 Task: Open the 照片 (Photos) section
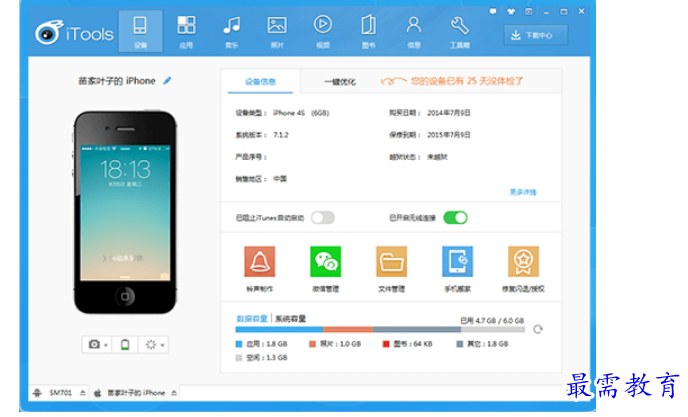277,31
